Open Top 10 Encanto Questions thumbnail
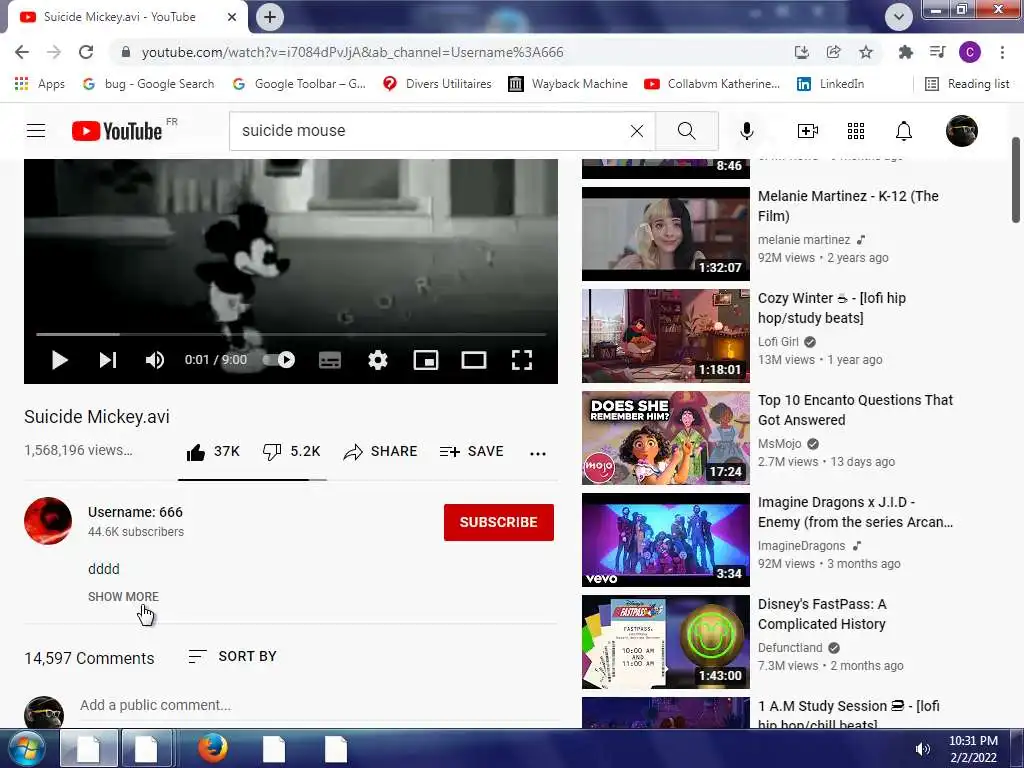 tap(665, 438)
